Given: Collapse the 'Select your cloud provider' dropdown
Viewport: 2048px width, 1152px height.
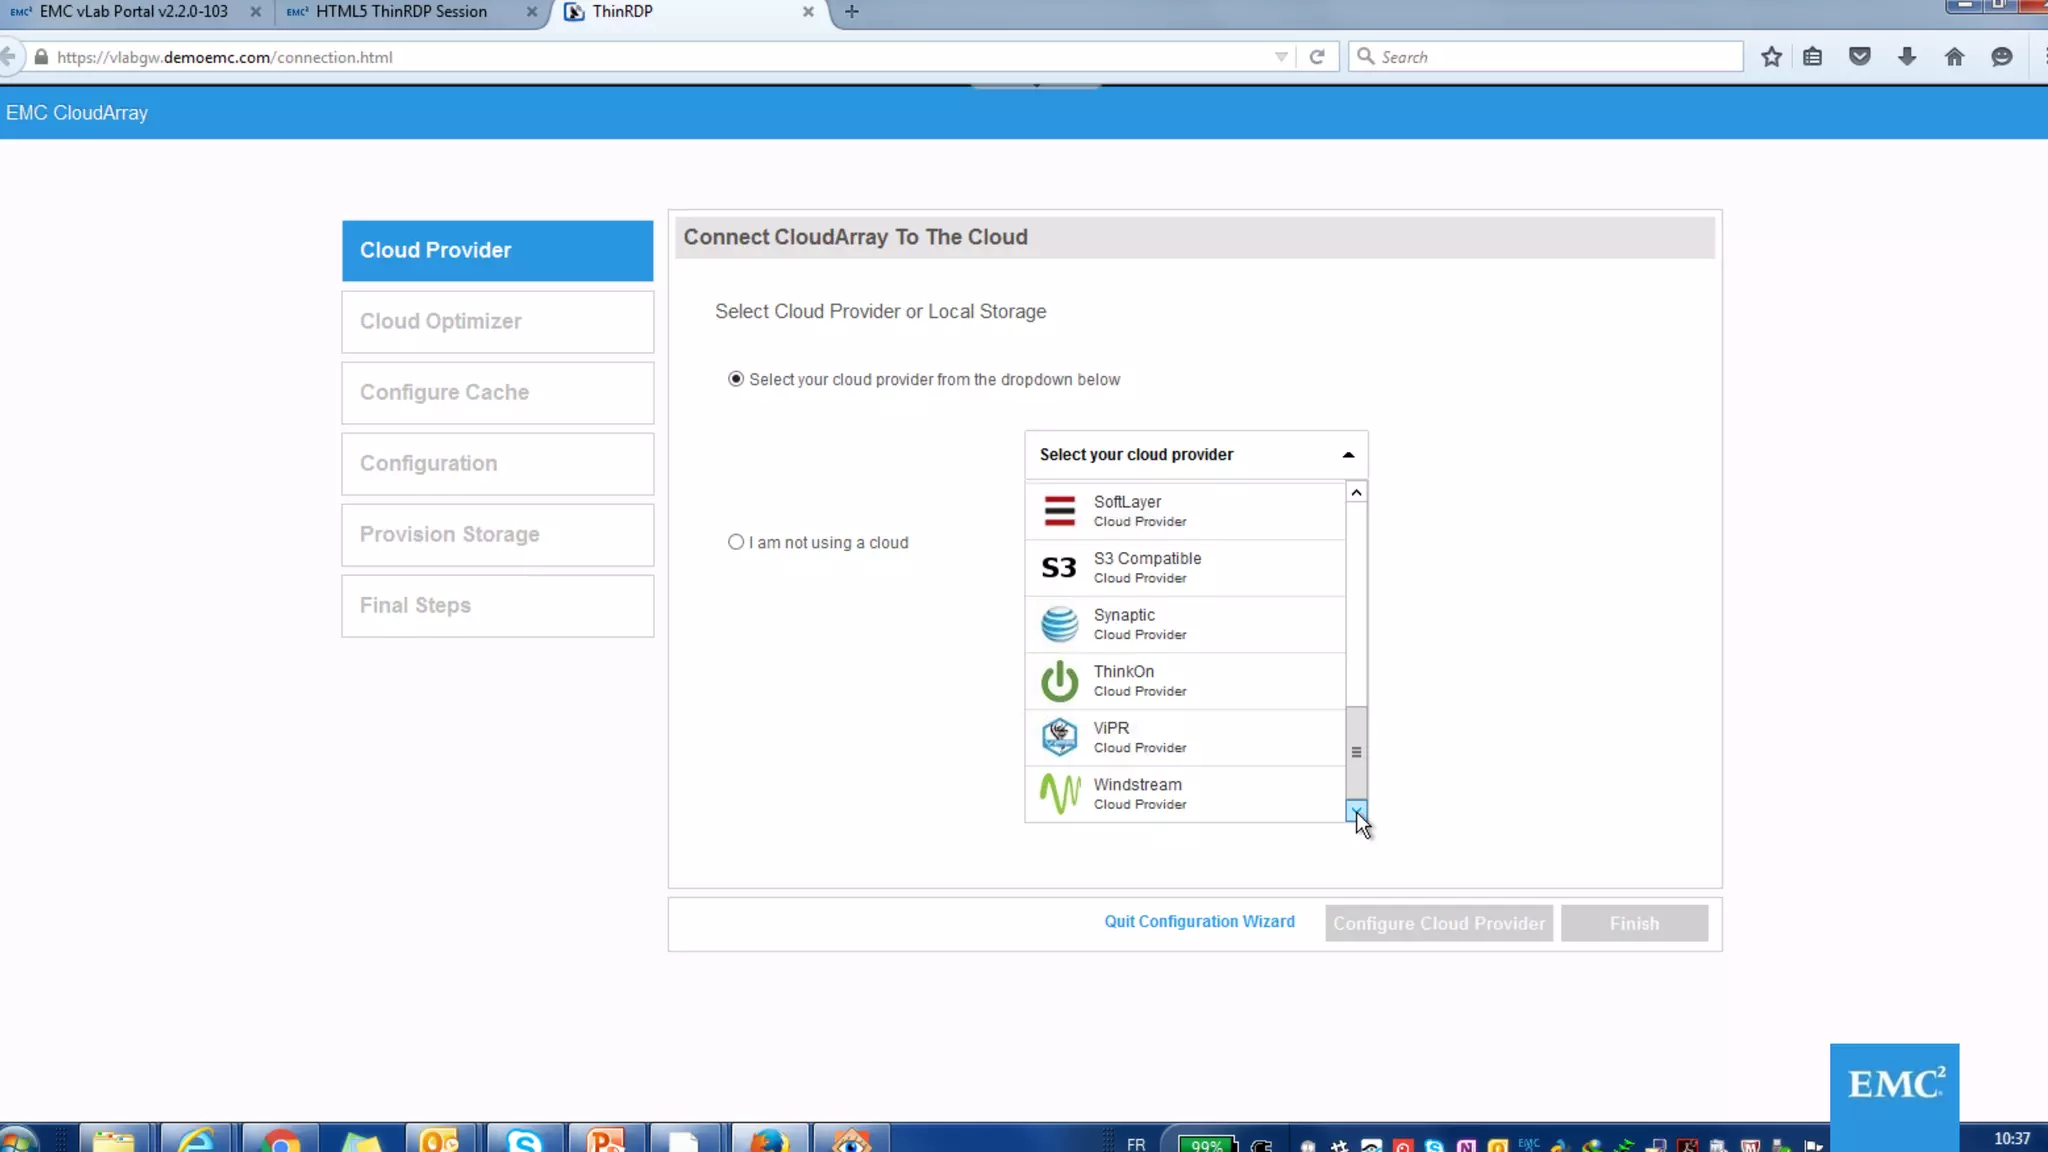Looking at the screenshot, I should tap(1347, 455).
